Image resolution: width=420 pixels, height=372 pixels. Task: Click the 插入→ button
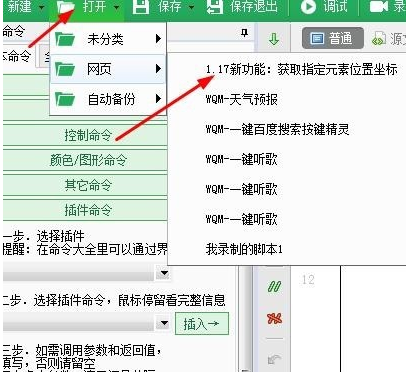pyautogui.click(x=202, y=323)
